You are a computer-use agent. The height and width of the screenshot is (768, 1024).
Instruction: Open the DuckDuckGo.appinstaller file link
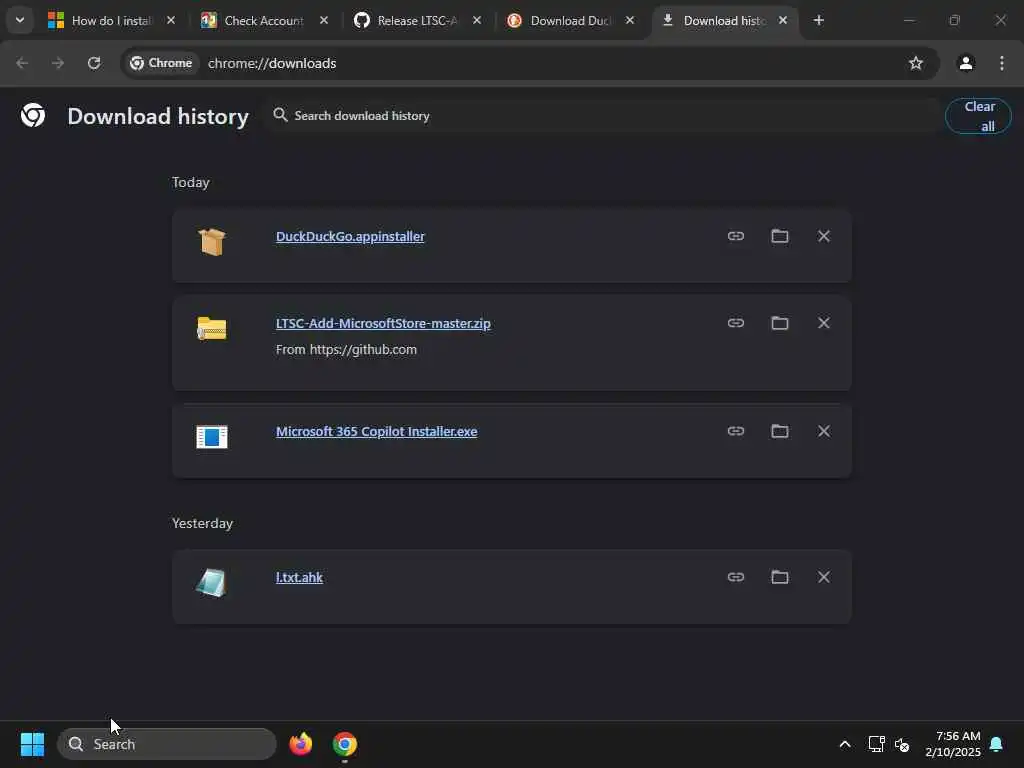coord(350,236)
